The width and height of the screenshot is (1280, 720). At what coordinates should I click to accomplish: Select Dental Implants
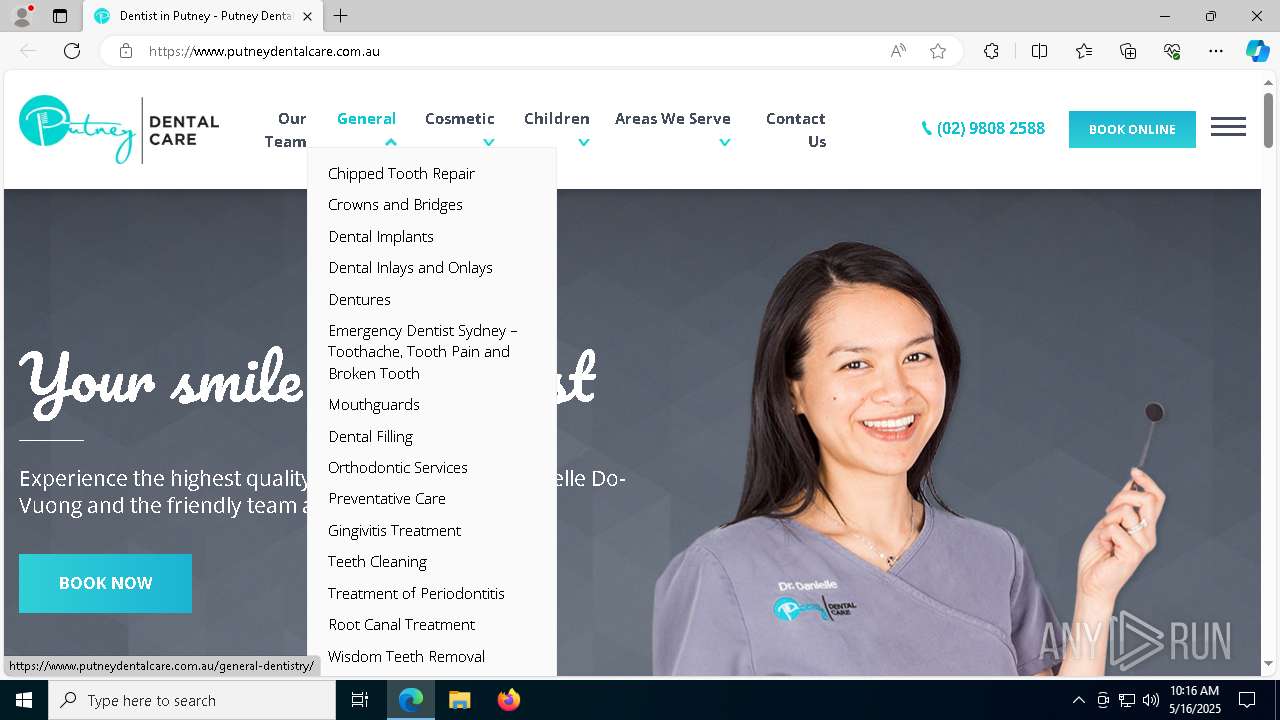381,236
